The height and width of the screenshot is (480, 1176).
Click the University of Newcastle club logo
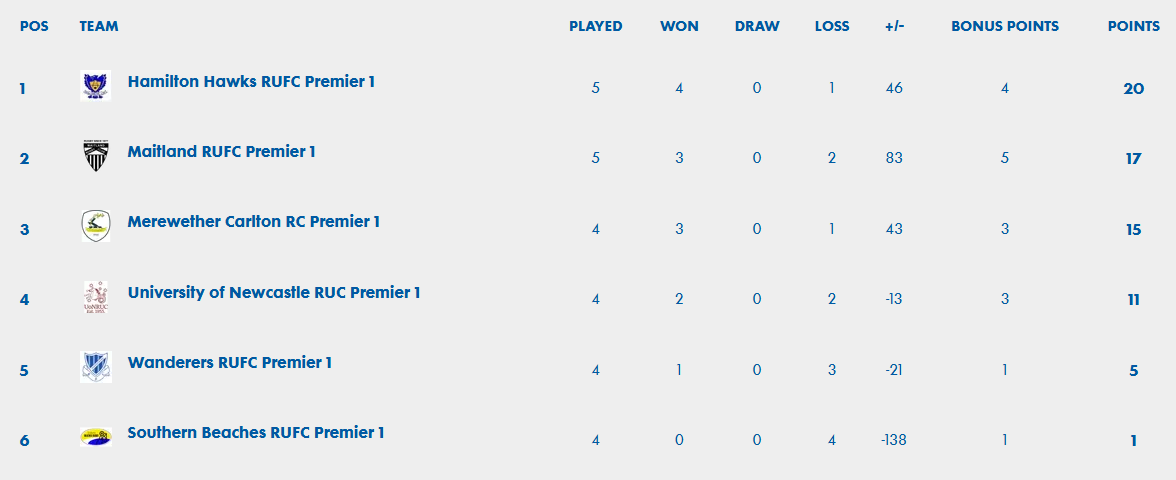point(96,297)
